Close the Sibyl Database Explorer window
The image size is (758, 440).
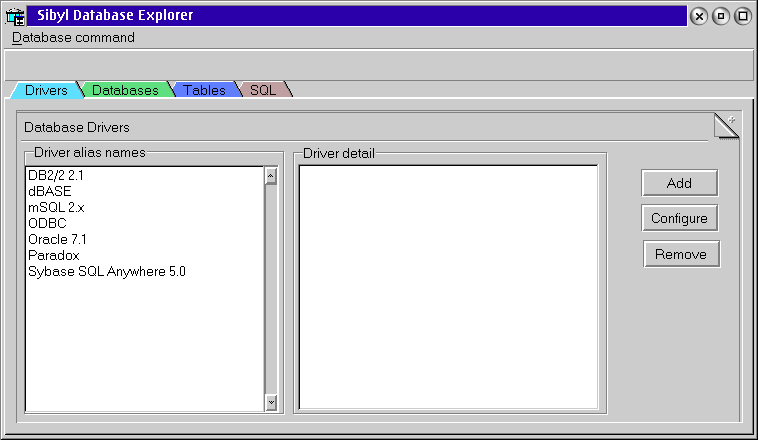coord(699,16)
